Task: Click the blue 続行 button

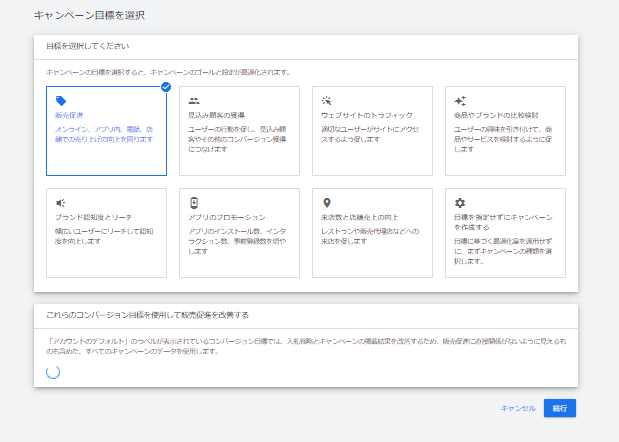Action: pyautogui.click(x=560, y=408)
